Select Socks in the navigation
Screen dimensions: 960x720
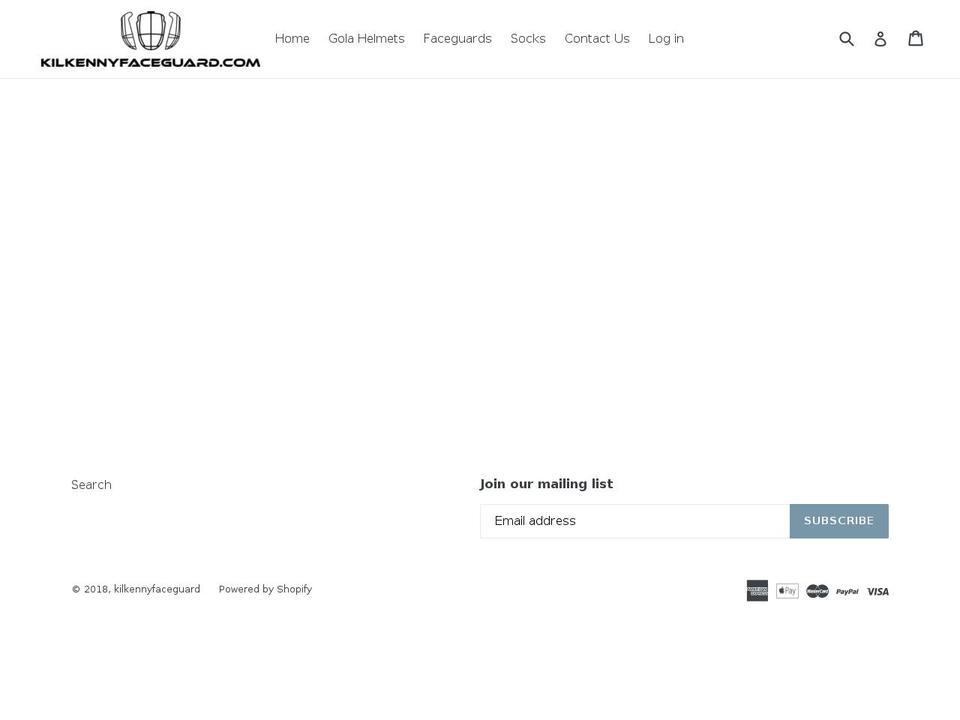[x=528, y=39]
